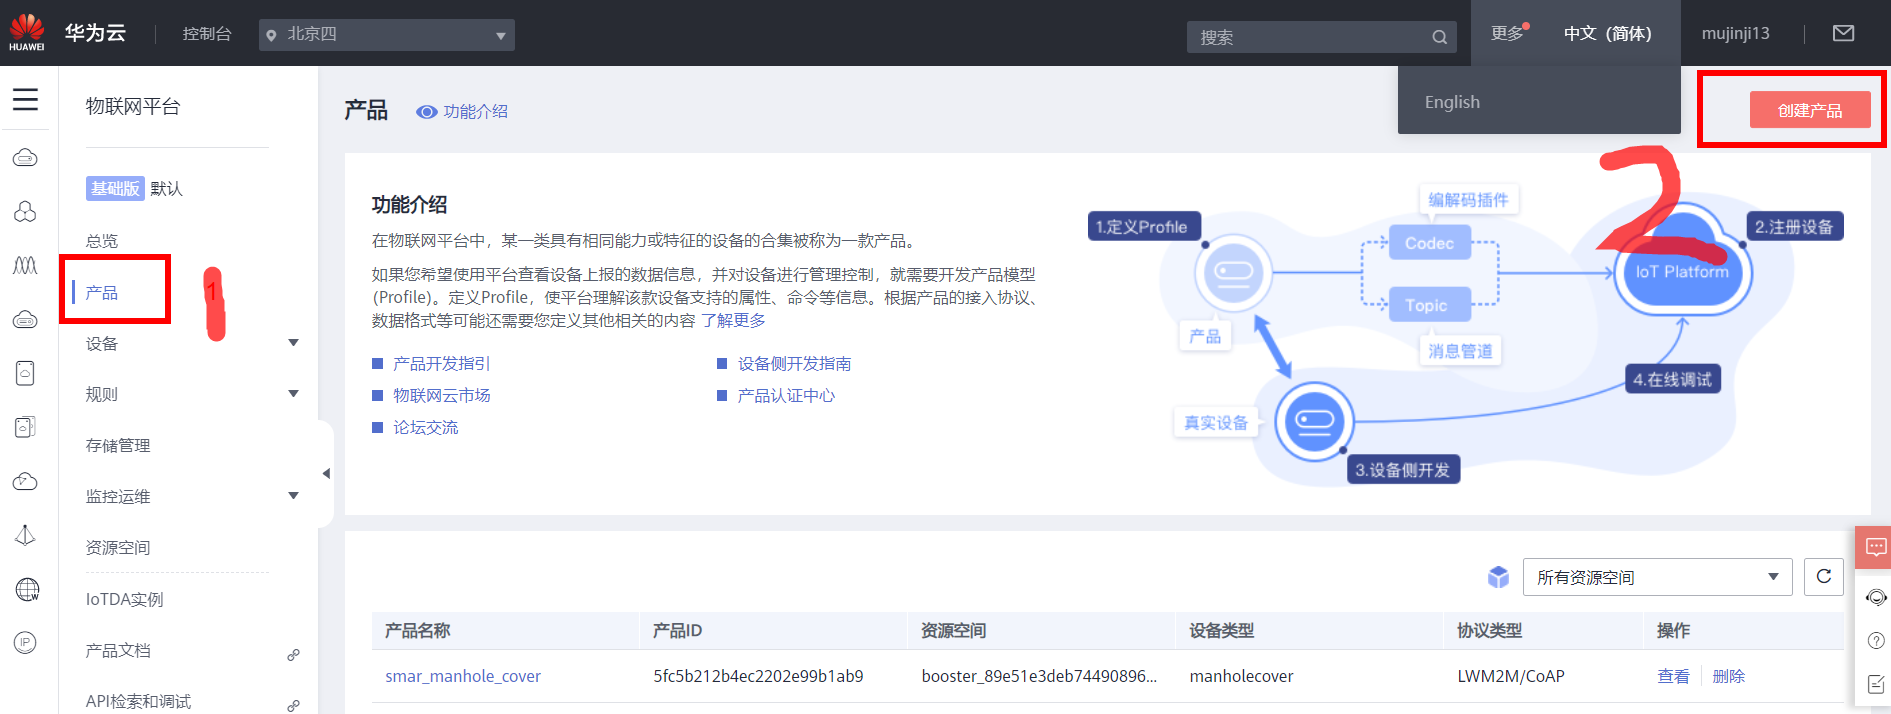Open the single phone cloud icon
This screenshot has height=714, width=1891.
click(x=25, y=373)
